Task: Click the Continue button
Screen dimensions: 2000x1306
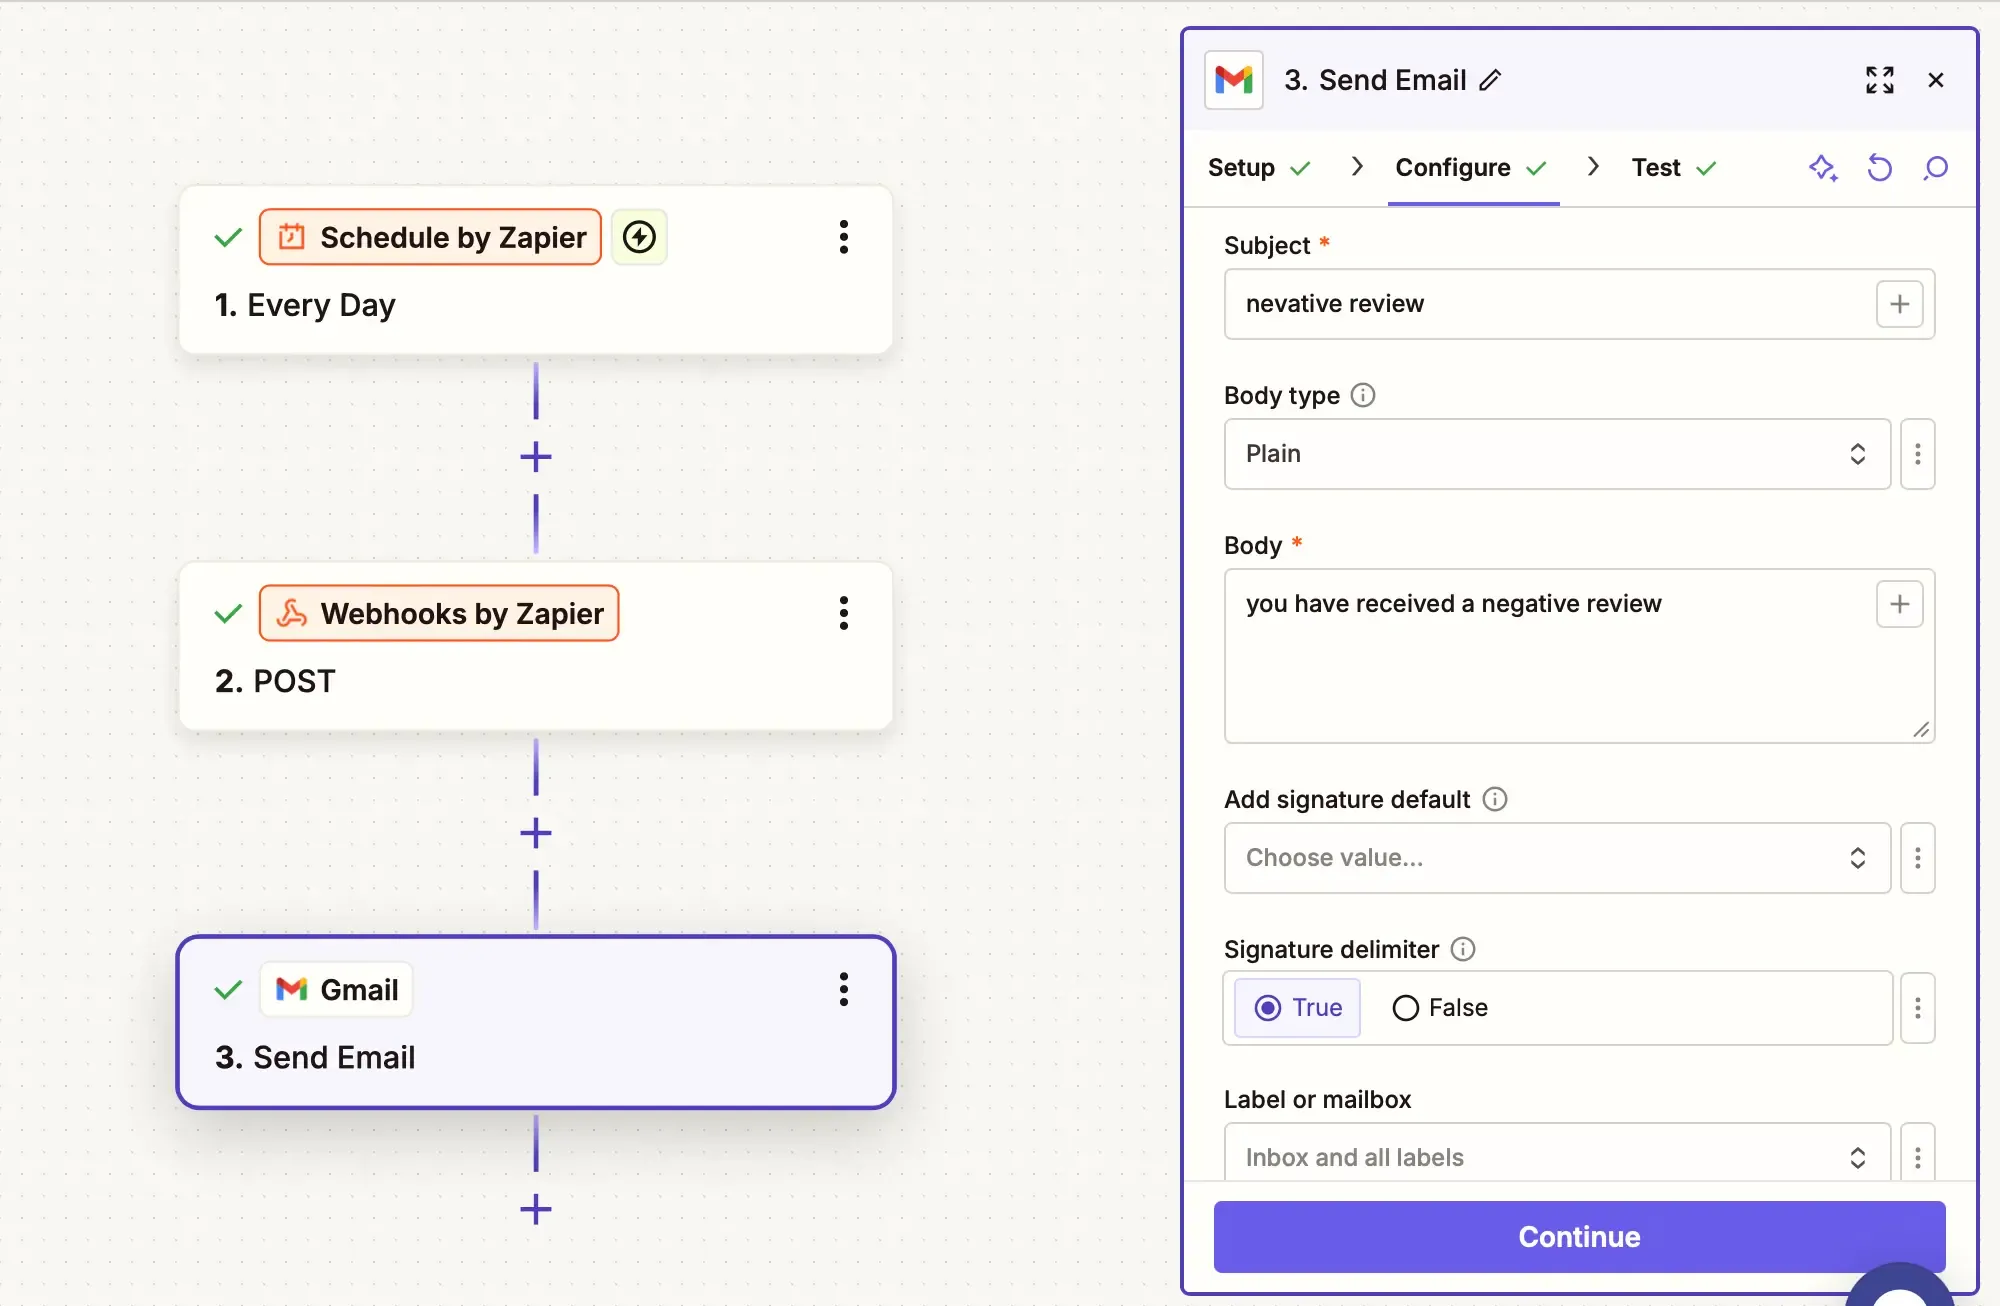Action: coord(1579,1237)
